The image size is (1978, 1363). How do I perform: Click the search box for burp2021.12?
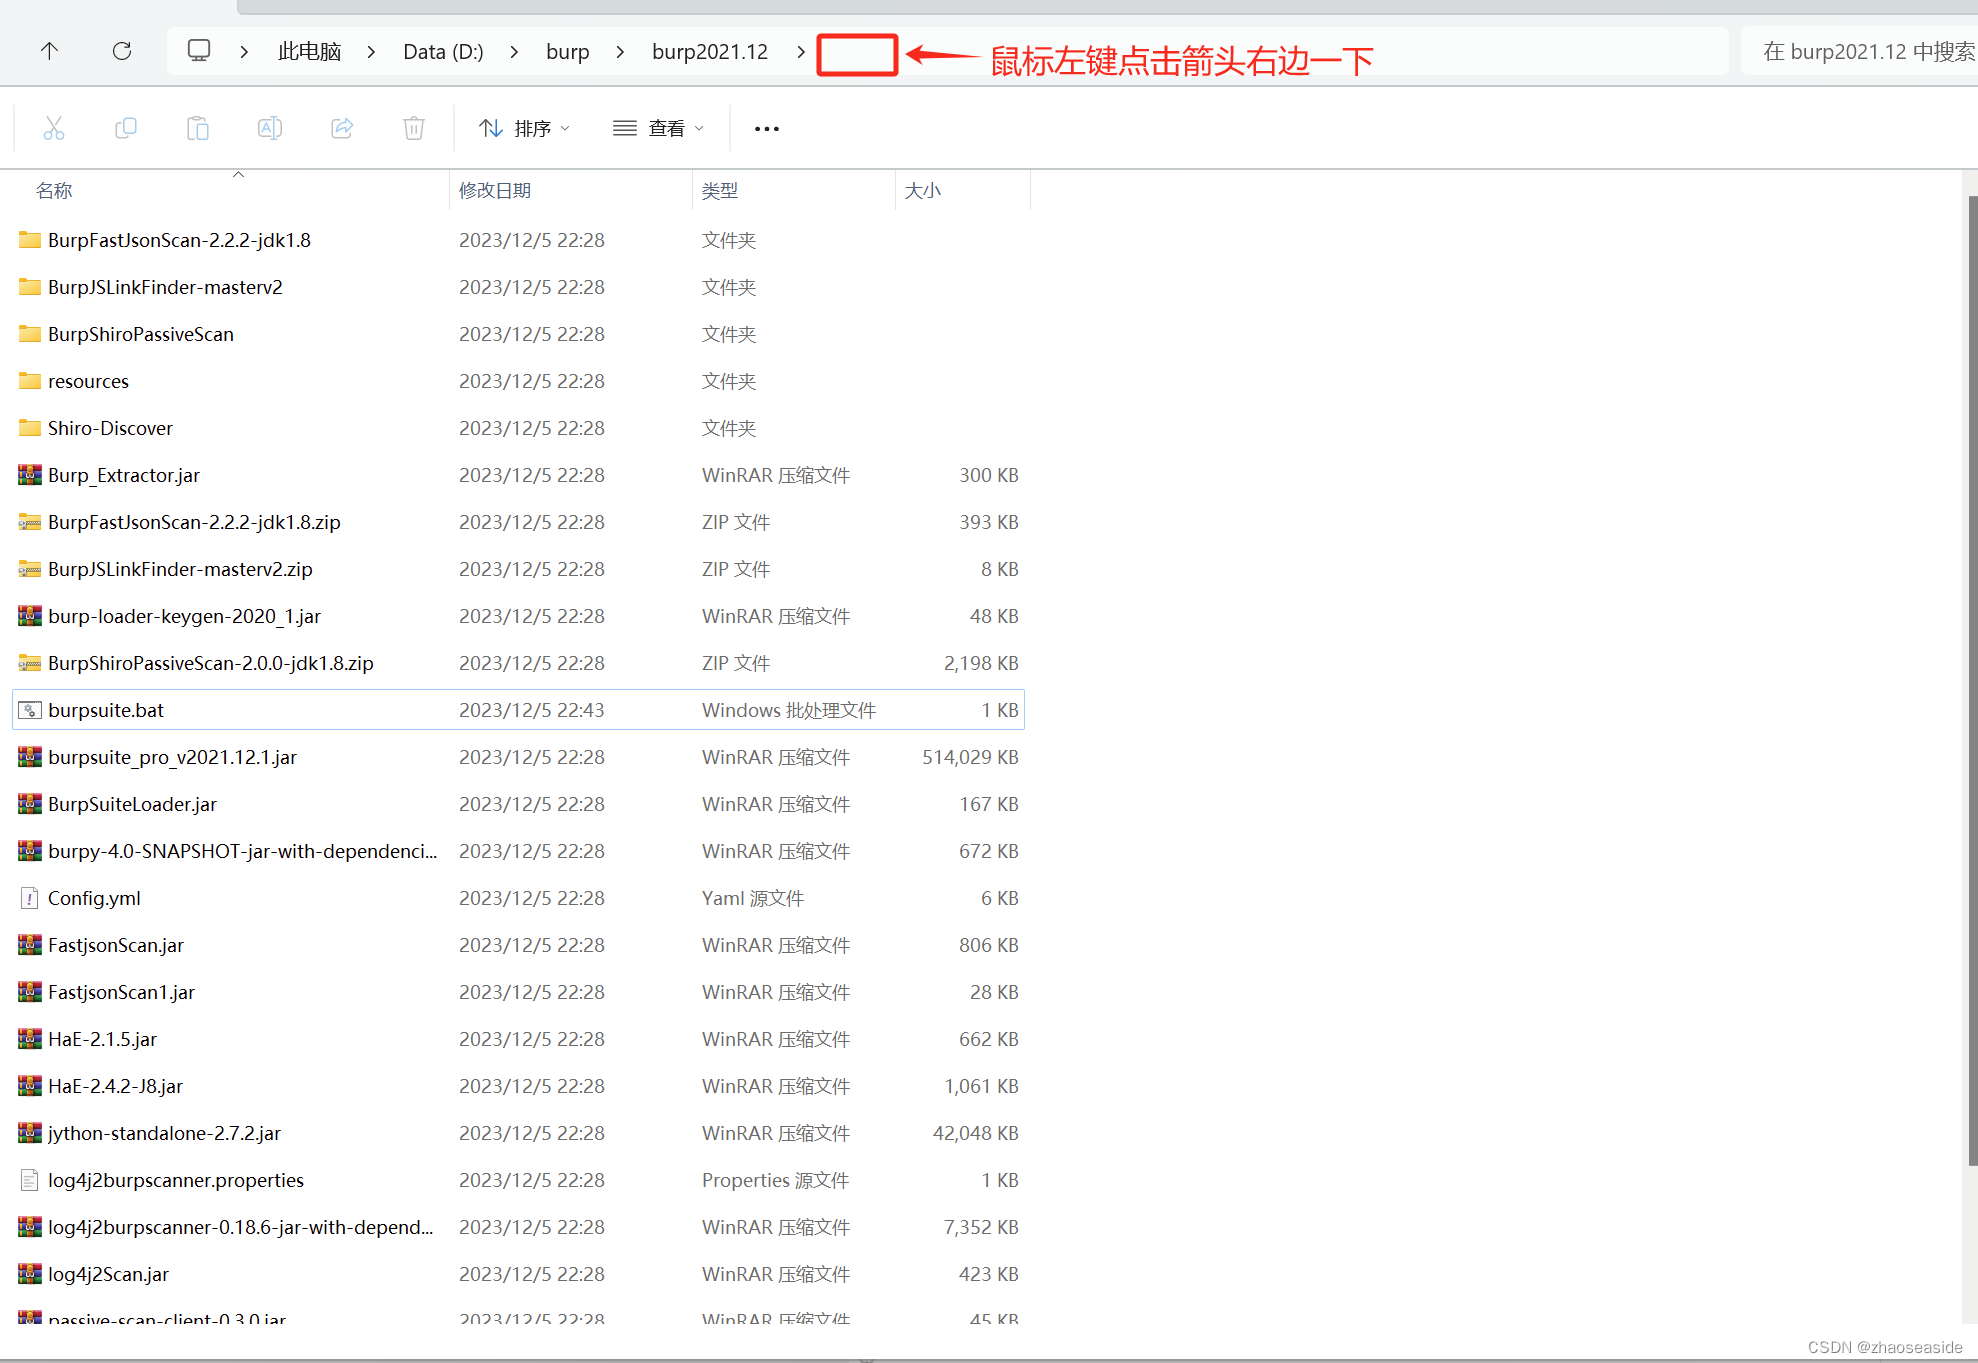tap(1860, 52)
